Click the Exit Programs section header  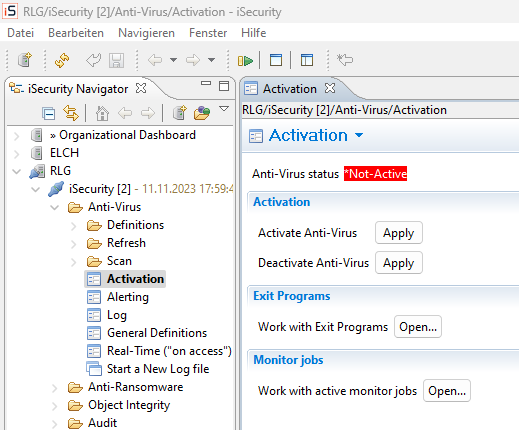[292, 296]
